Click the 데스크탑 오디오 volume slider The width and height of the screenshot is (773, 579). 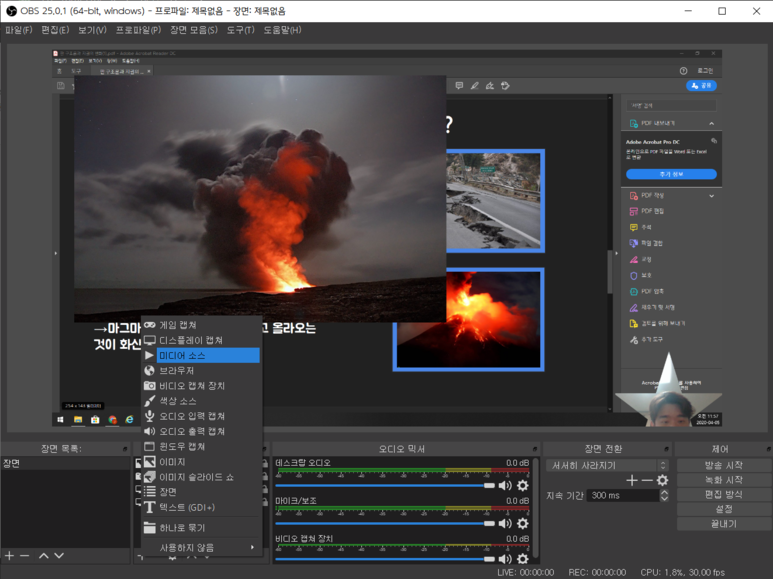click(x=385, y=486)
